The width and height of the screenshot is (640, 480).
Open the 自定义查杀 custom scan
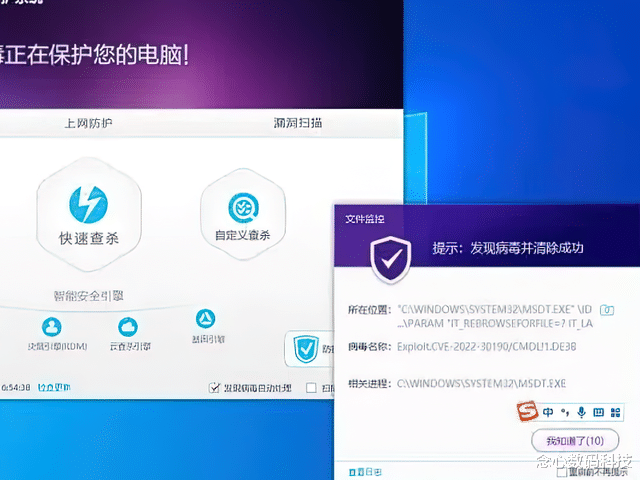243,214
